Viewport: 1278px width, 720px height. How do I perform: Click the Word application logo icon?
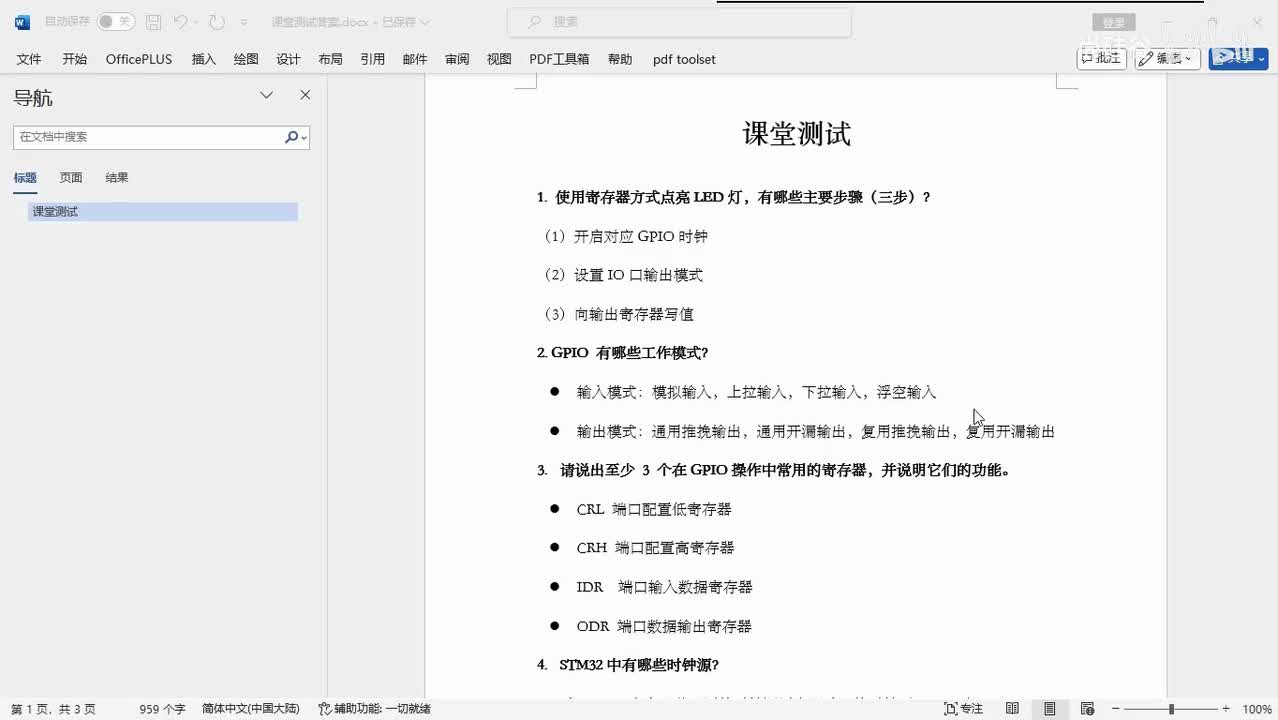22,21
